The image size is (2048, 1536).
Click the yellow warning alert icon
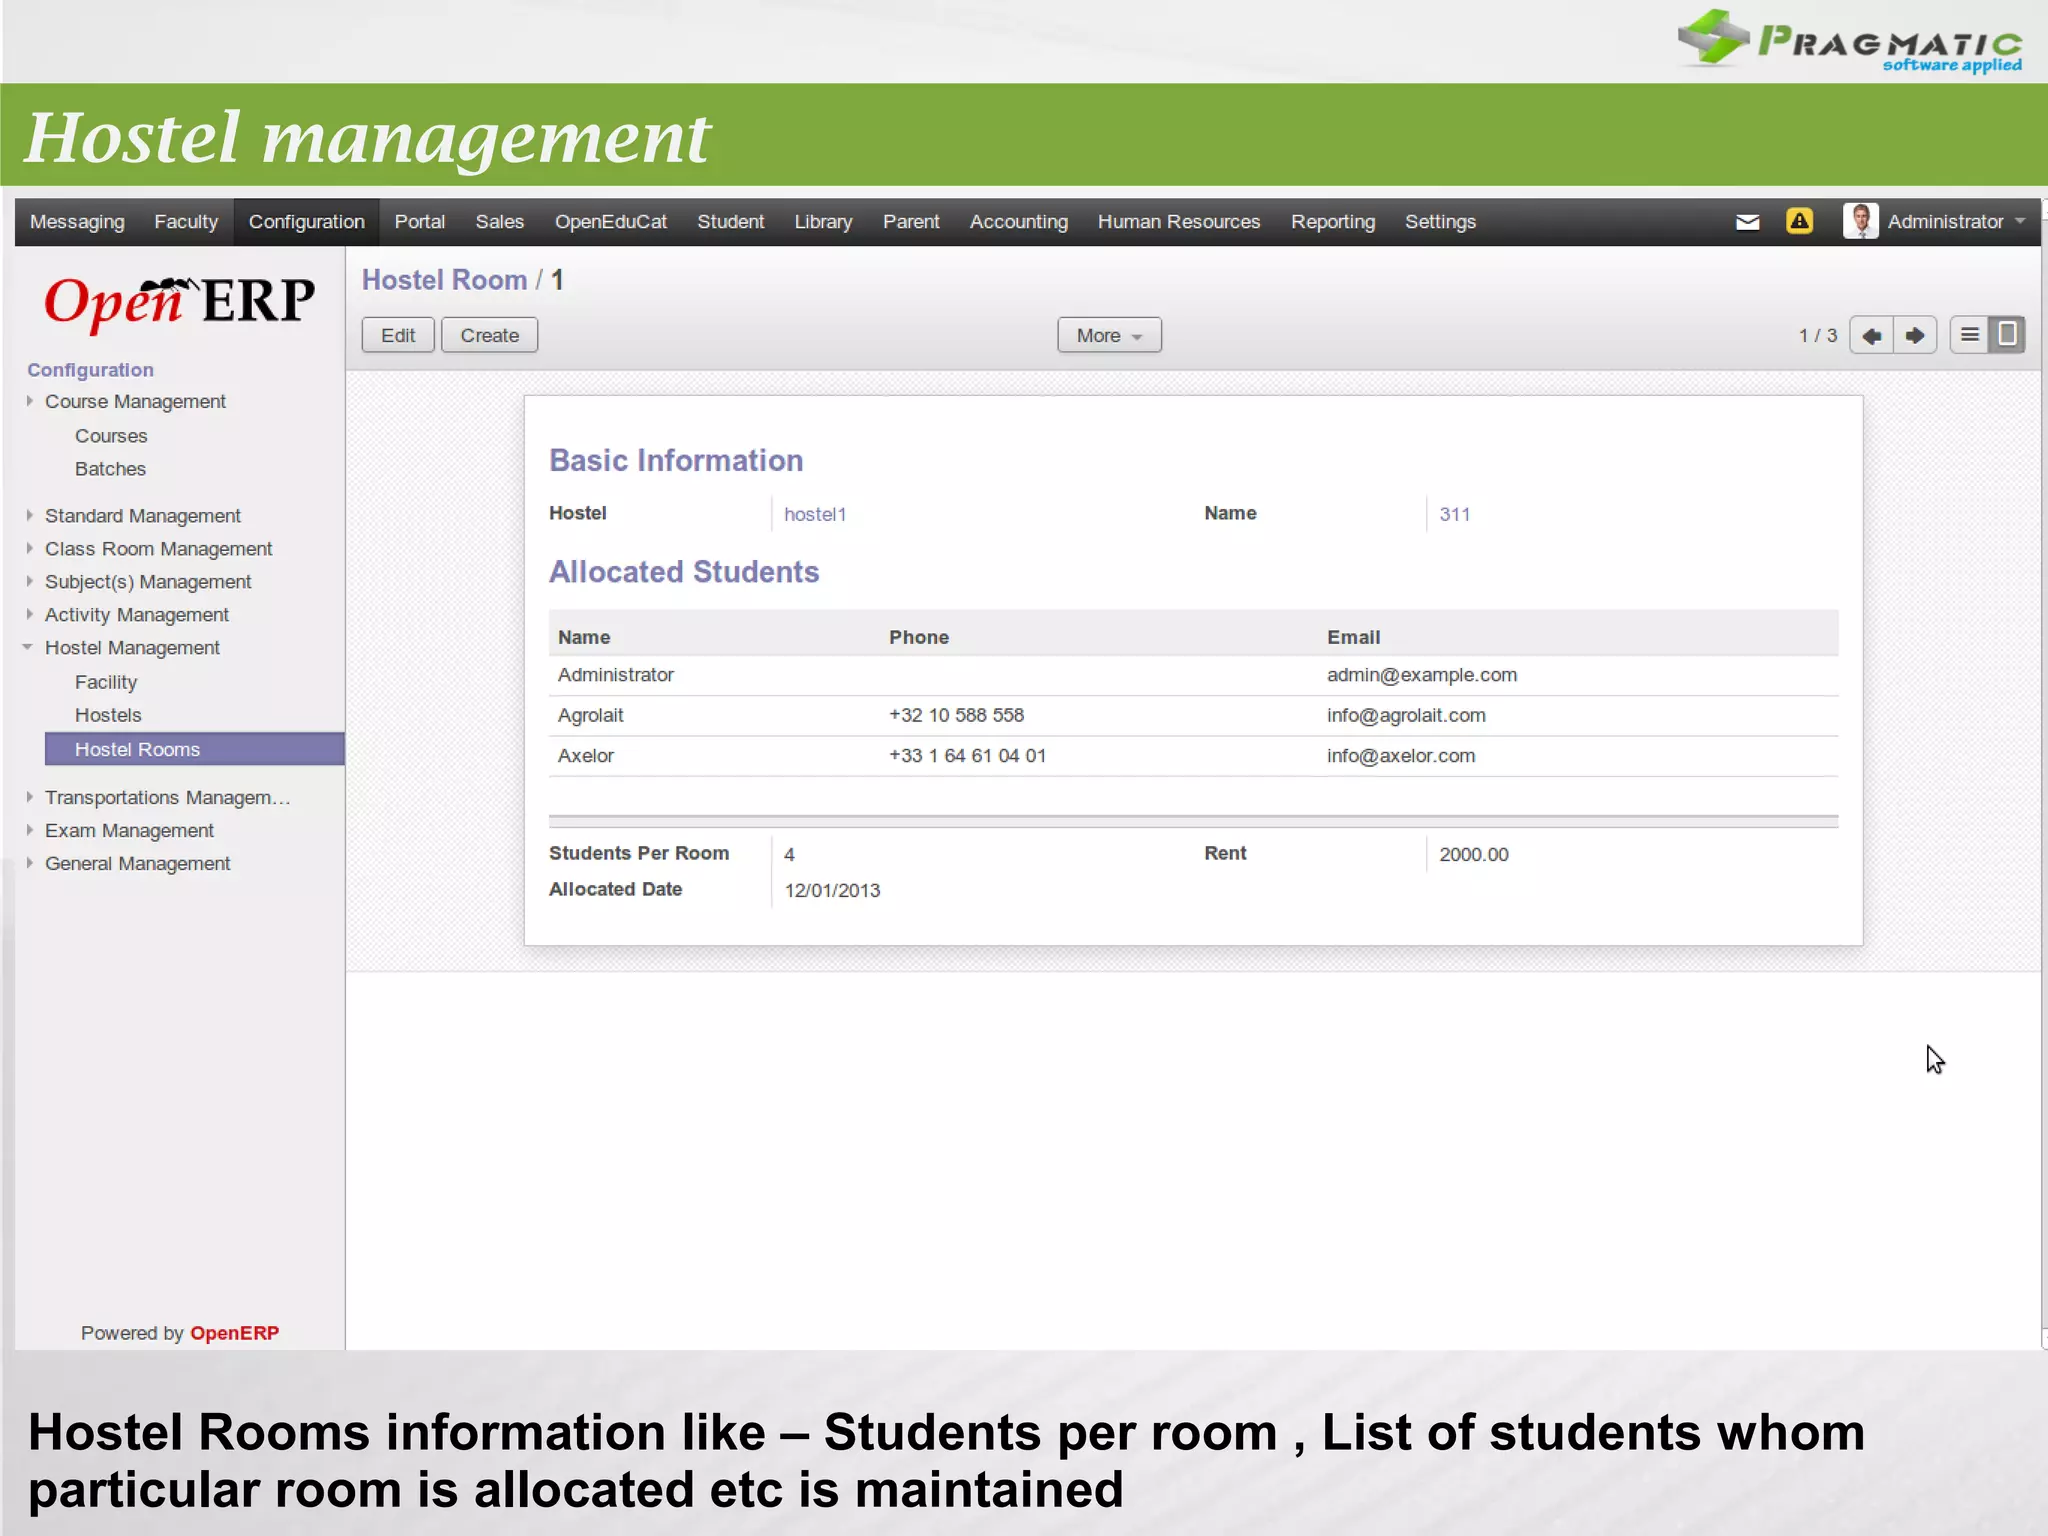tap(1799, 221)
